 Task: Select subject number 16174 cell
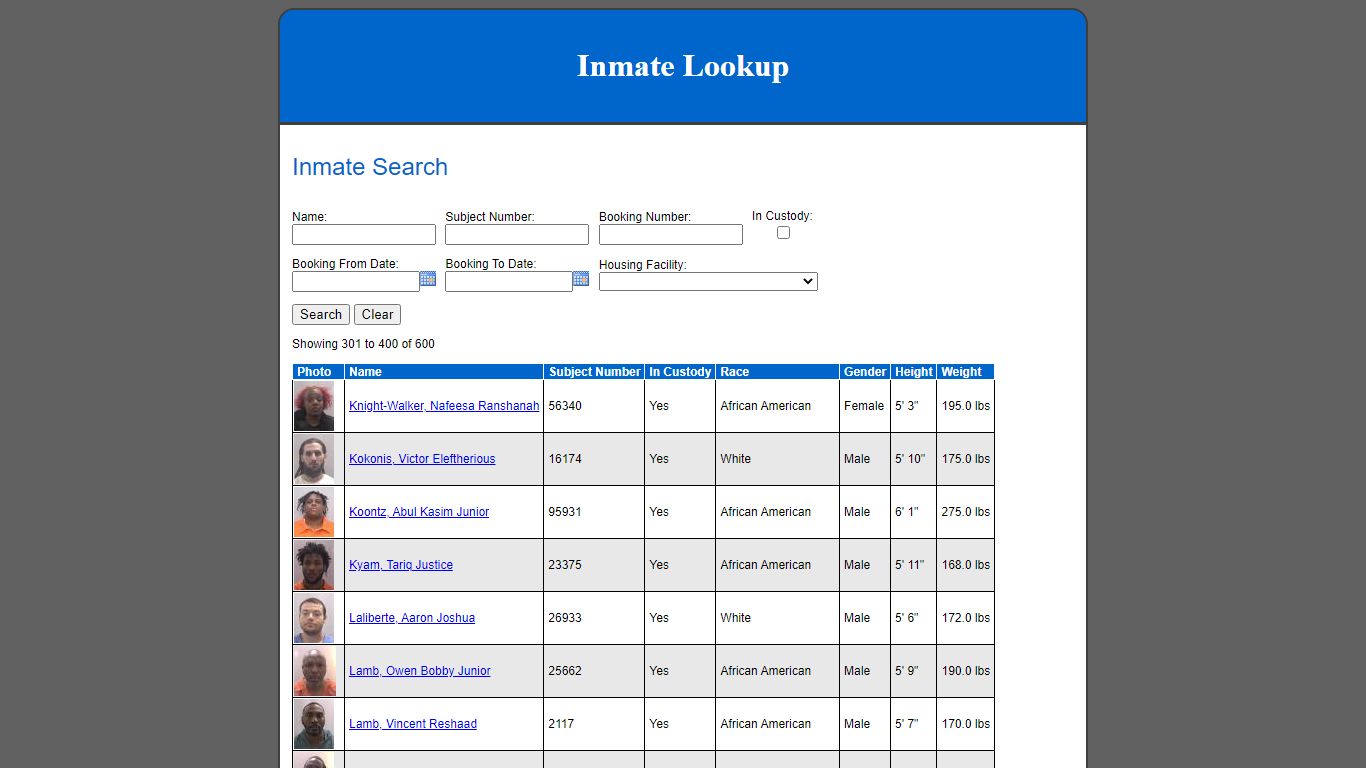594,459
